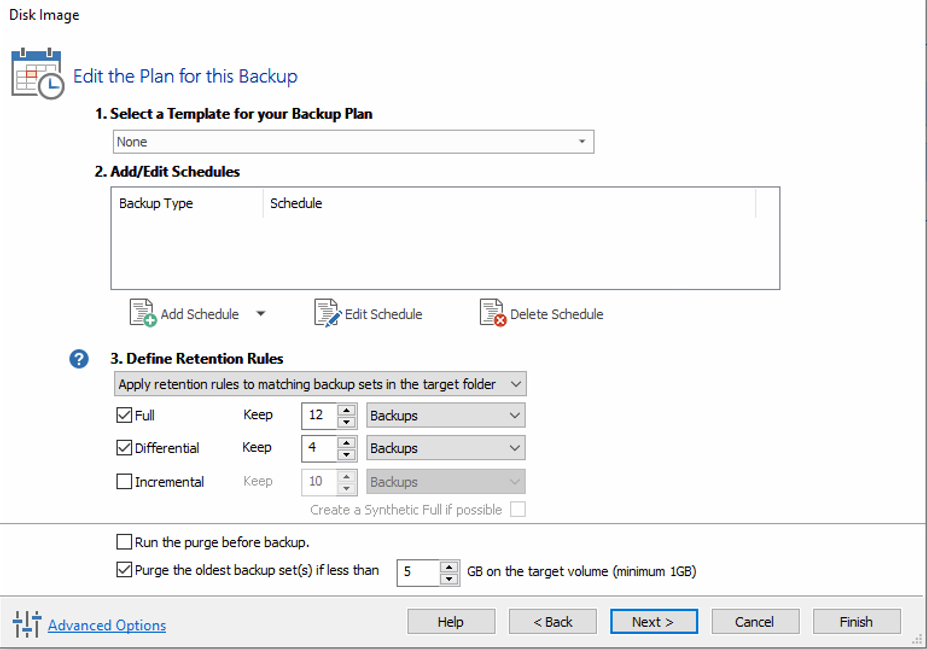Increase the Full backups keep count
Screen dimensions: 927x650
pos(347,410)
